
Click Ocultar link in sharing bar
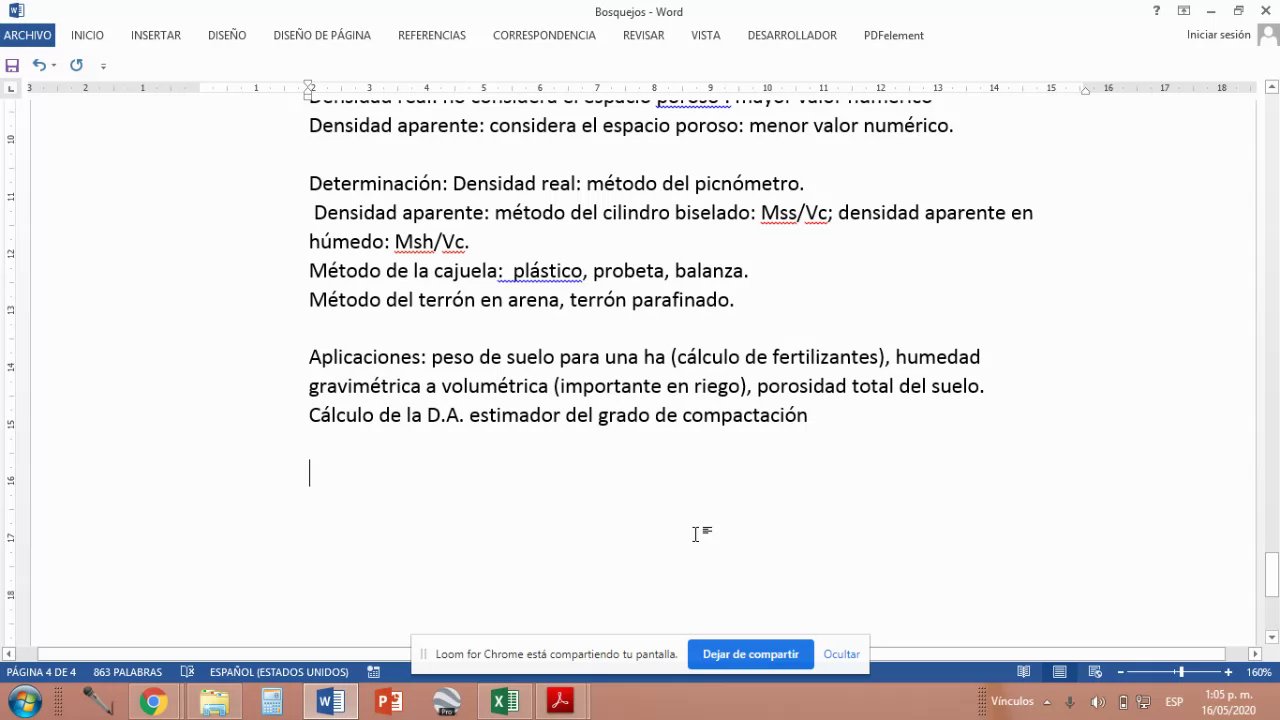pyautogui.click(x=841, y=654)
